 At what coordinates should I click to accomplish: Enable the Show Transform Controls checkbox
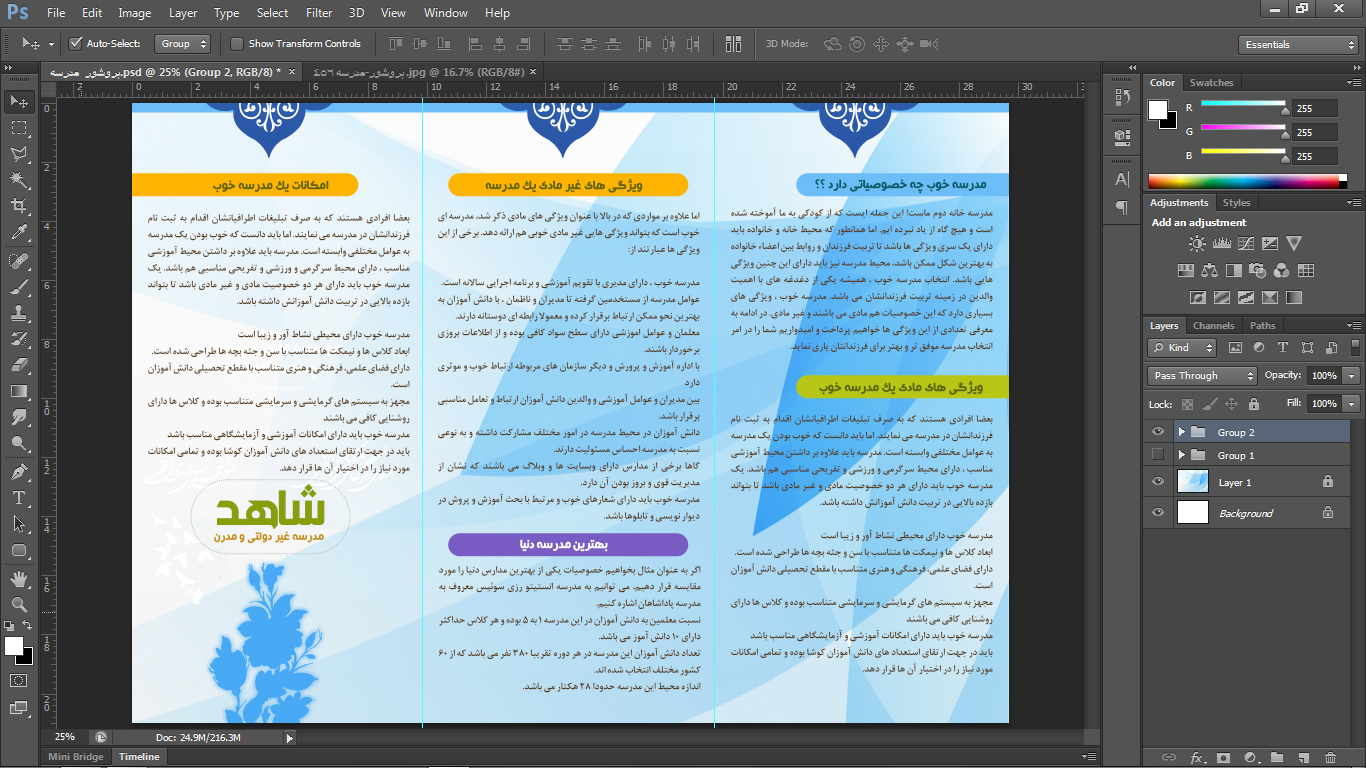(237, 44)
